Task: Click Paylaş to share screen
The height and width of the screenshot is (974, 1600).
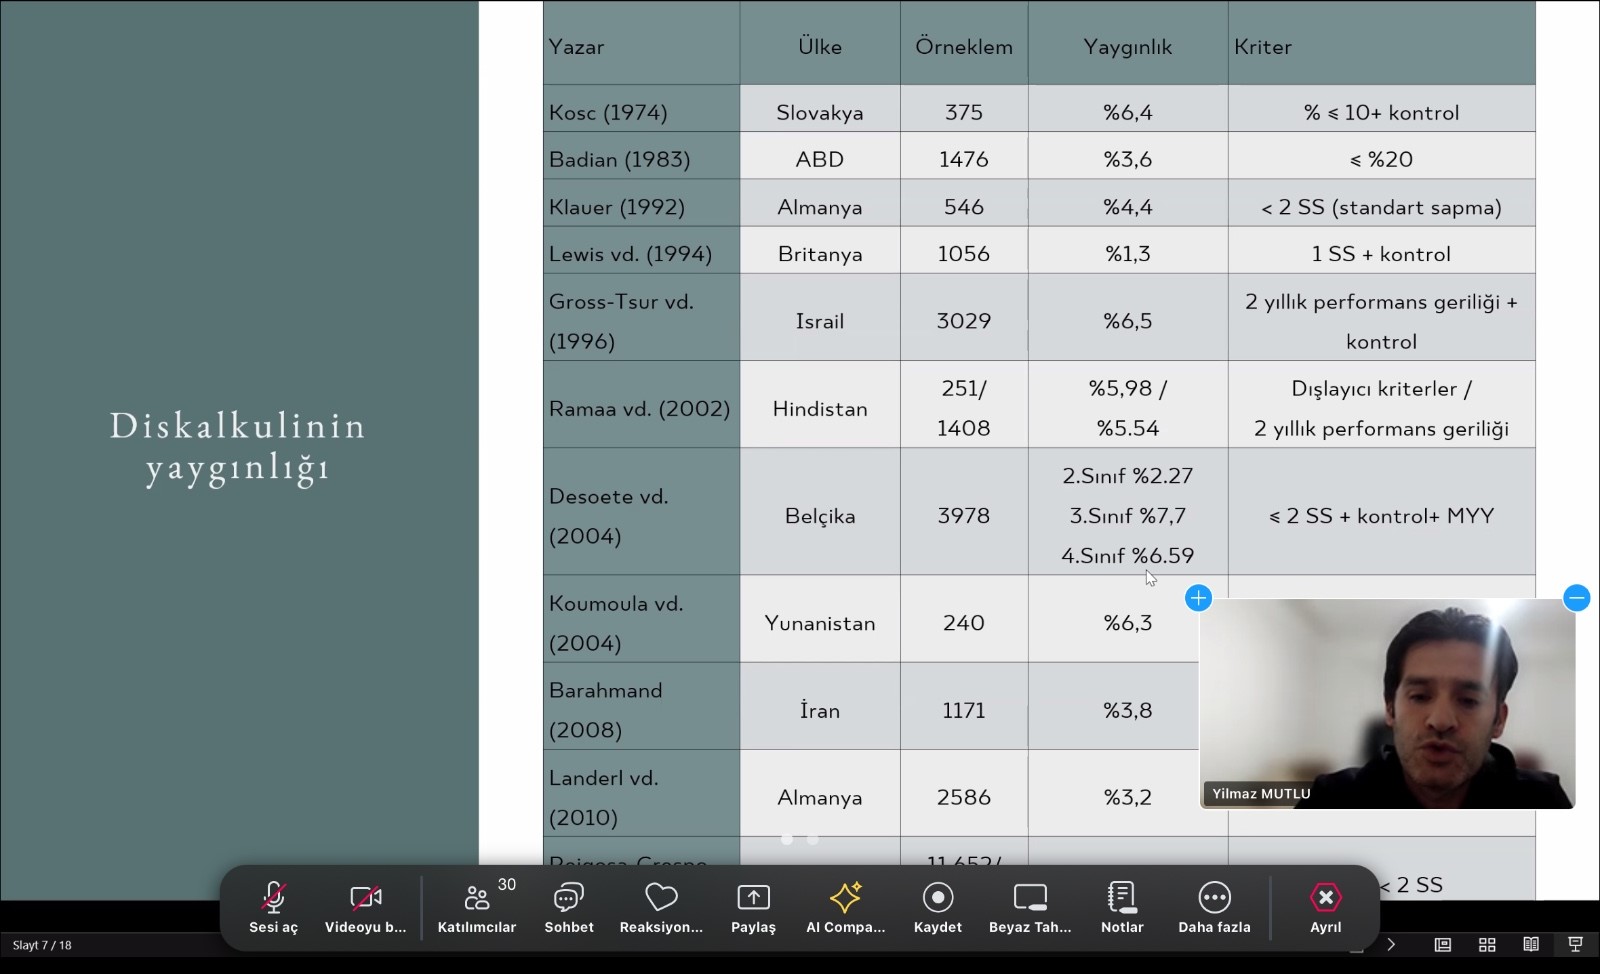Action: (x=753, y=908)
